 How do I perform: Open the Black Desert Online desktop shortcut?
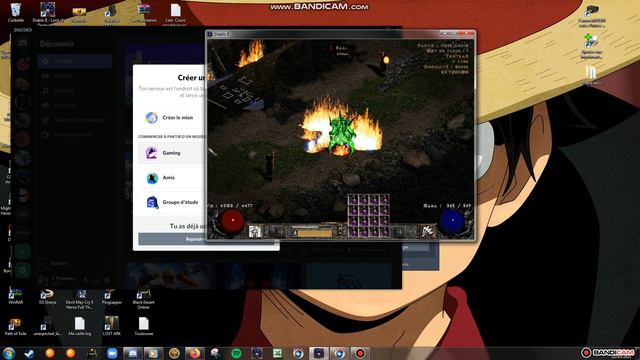coord(143,299)
